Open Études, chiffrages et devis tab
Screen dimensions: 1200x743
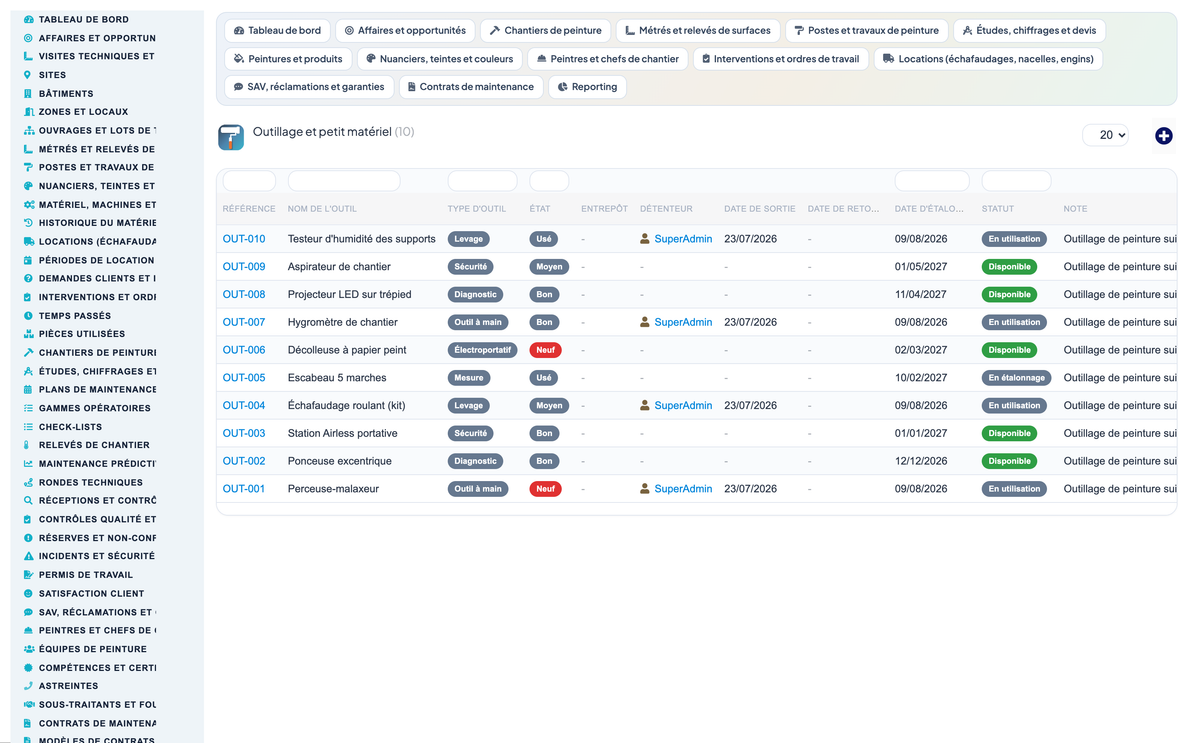(x=1029, y=31)
